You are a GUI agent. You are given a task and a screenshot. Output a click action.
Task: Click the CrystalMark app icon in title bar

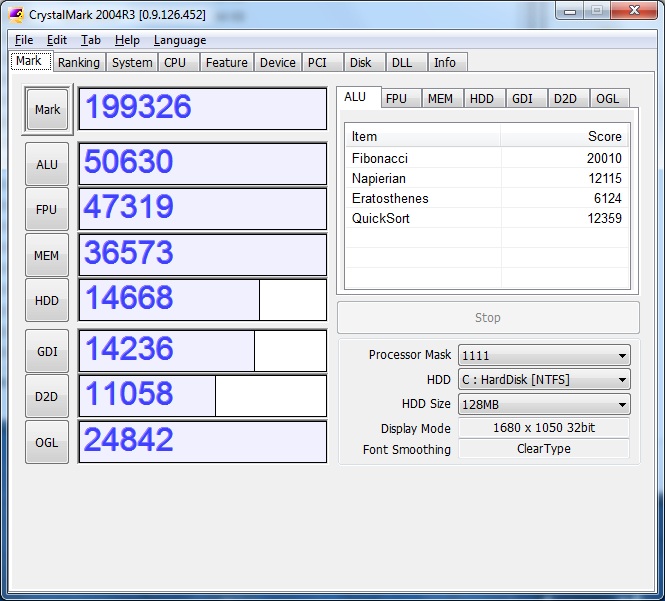tap(17, 15)
